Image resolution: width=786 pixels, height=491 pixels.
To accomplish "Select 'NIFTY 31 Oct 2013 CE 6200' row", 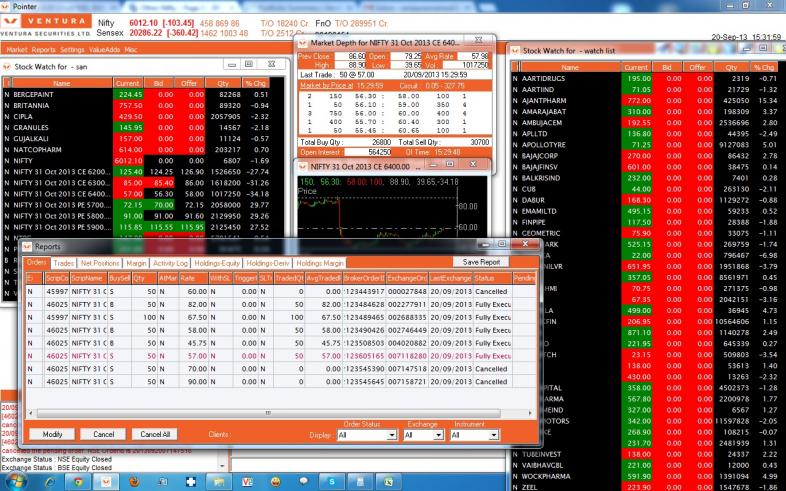I will [136, 172].
